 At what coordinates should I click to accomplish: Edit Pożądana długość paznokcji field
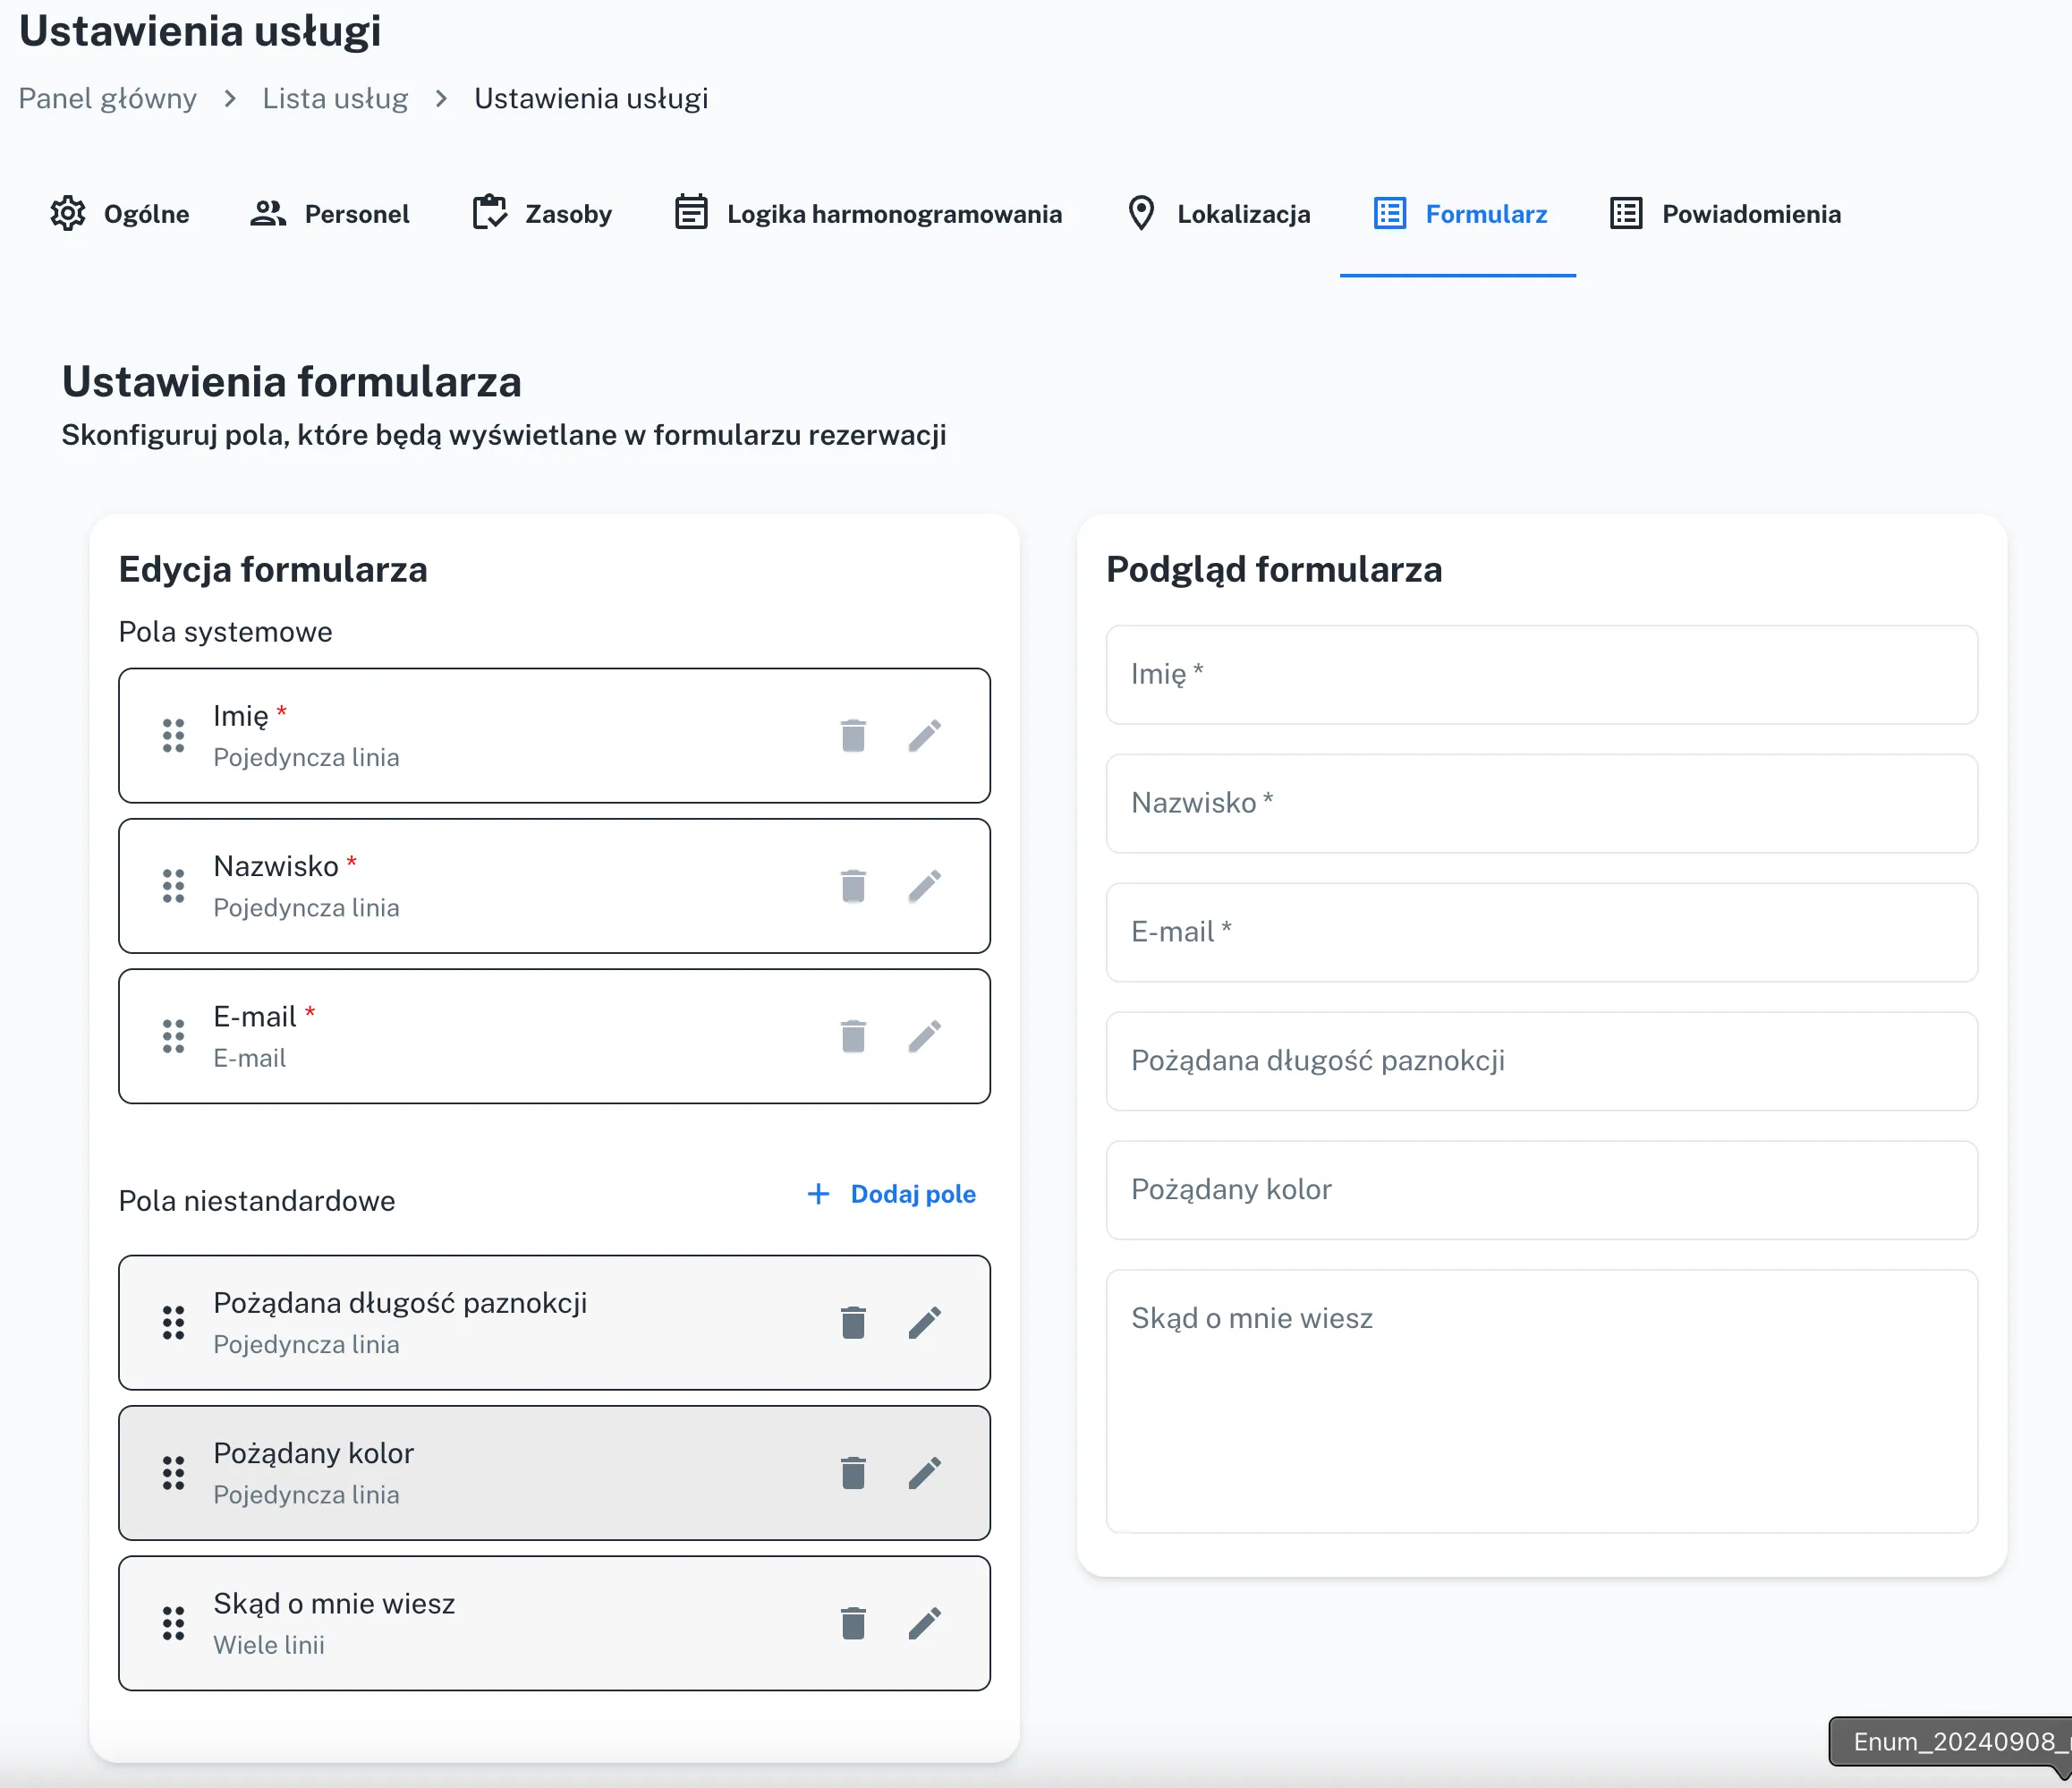pyautogui.click(x=924, y=1323)
